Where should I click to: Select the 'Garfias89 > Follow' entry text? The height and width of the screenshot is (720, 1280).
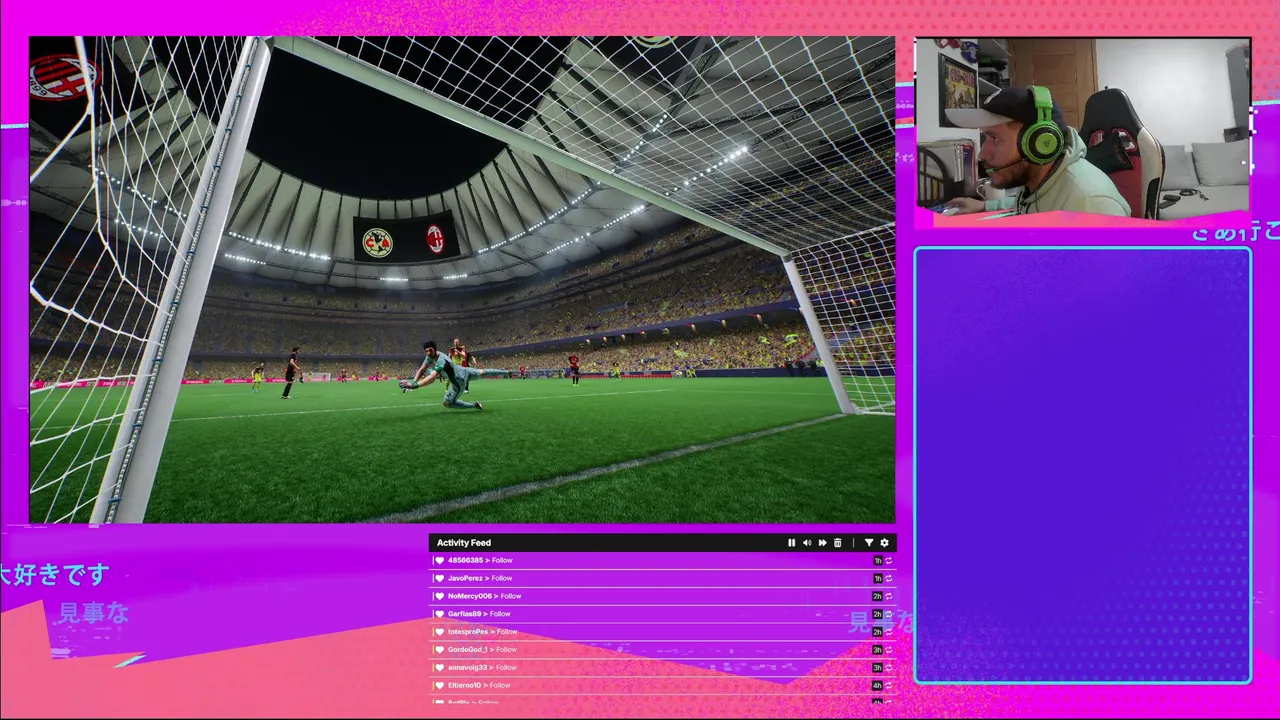click(x=479, y=614)
